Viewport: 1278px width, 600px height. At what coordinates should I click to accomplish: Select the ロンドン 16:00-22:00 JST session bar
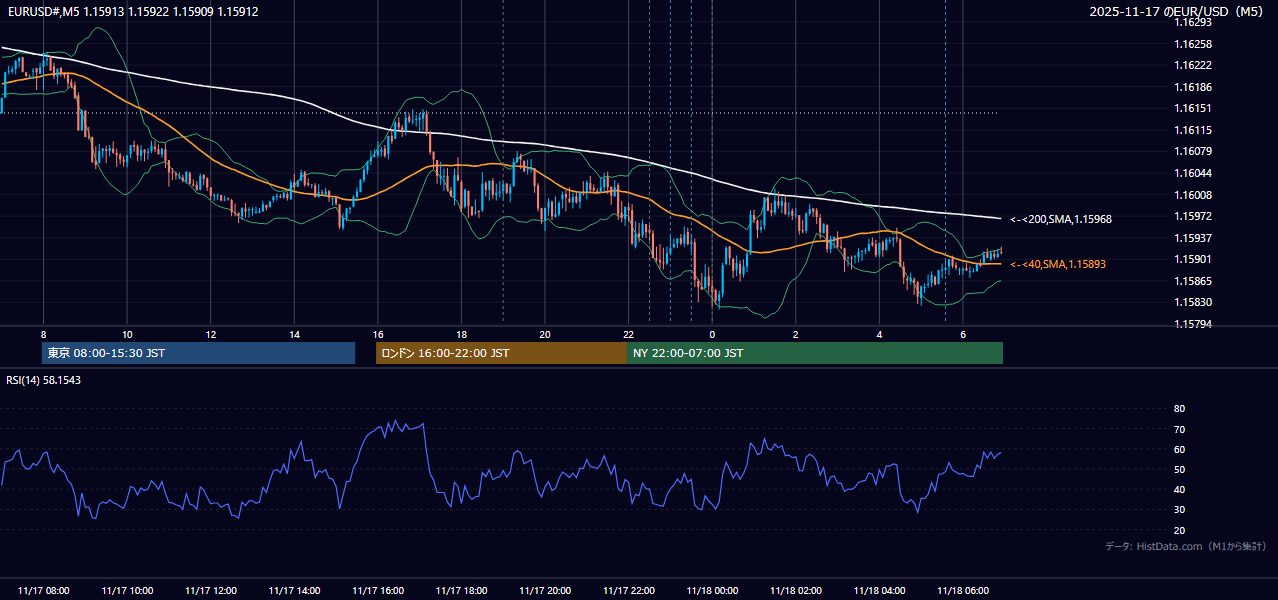[501, 353]
